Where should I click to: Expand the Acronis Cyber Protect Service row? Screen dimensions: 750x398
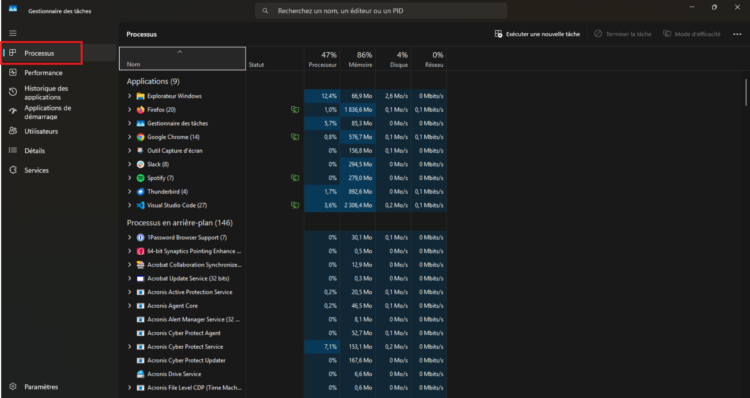(x=129, y=347)
